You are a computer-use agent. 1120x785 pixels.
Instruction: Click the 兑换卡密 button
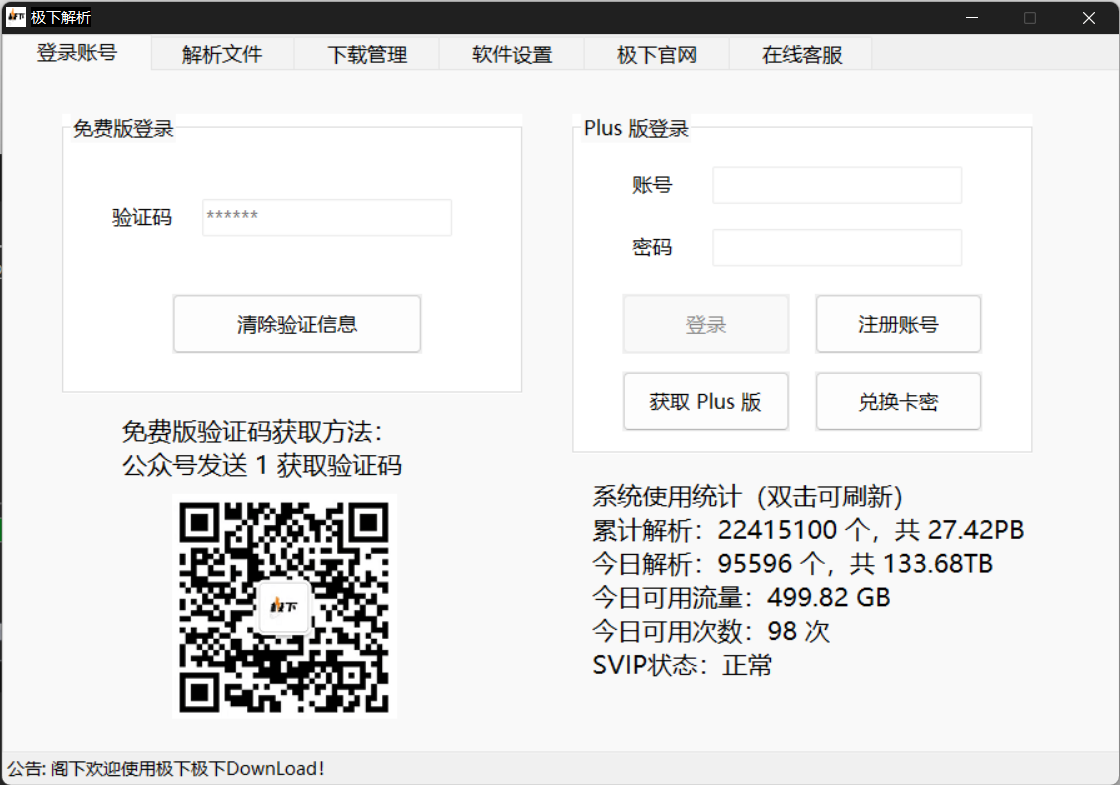[x=899, y=401]
